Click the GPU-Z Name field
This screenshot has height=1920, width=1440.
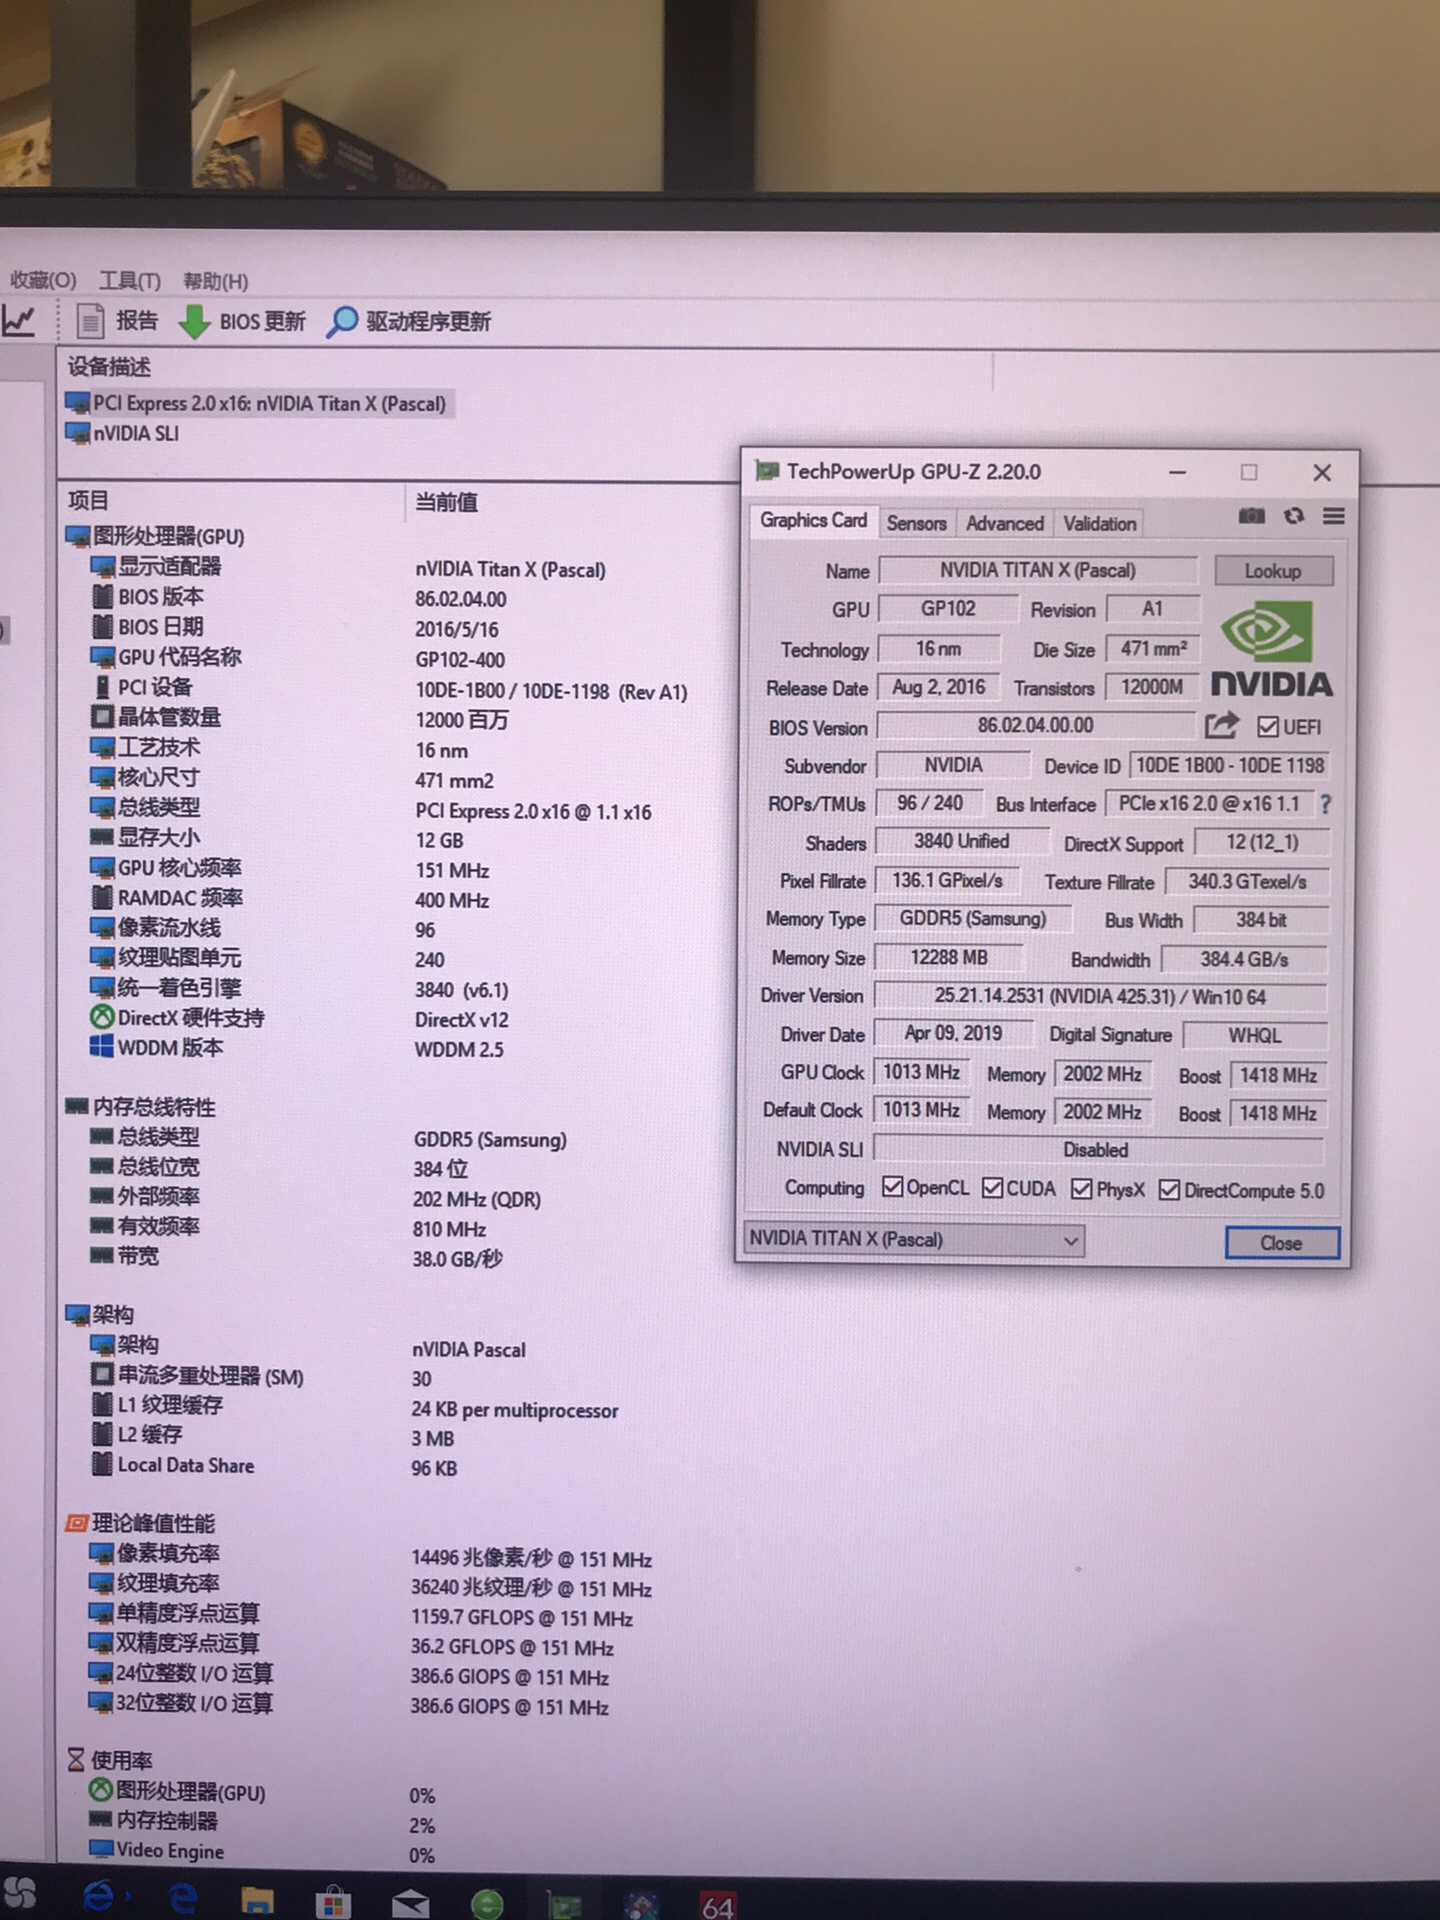coord(1038,570)
